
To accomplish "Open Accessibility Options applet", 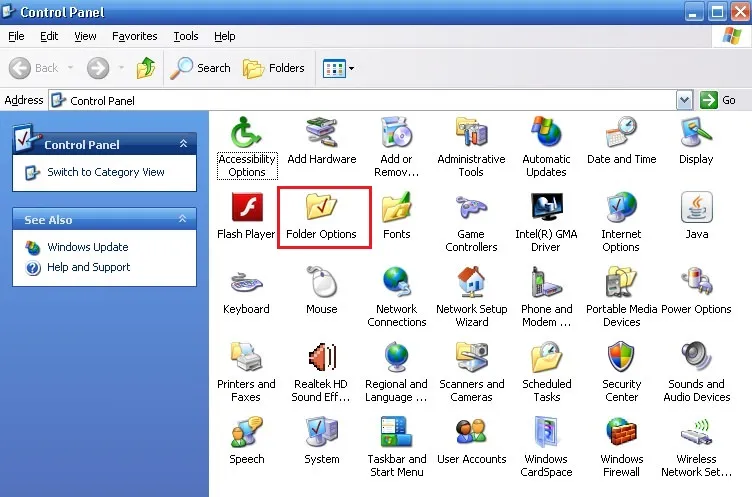I will (247, 147).
